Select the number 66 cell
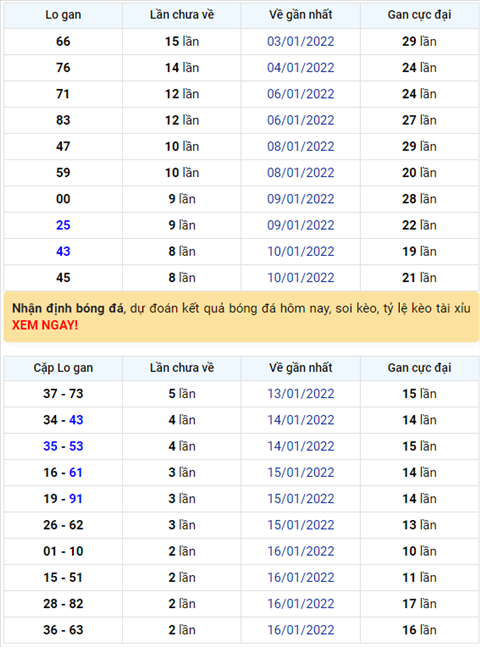This screenshot has width=480, height=647. [63, 41]
